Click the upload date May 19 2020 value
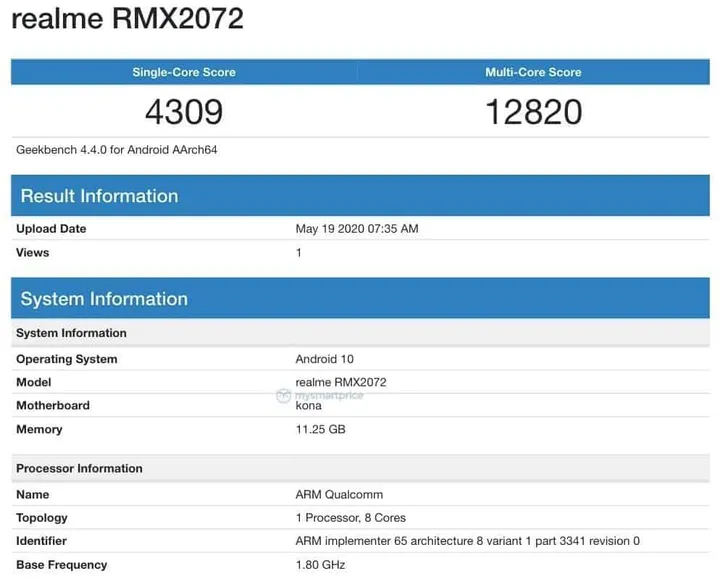The height and width of the screenshot is (582, 720). [x=357, y=229]
